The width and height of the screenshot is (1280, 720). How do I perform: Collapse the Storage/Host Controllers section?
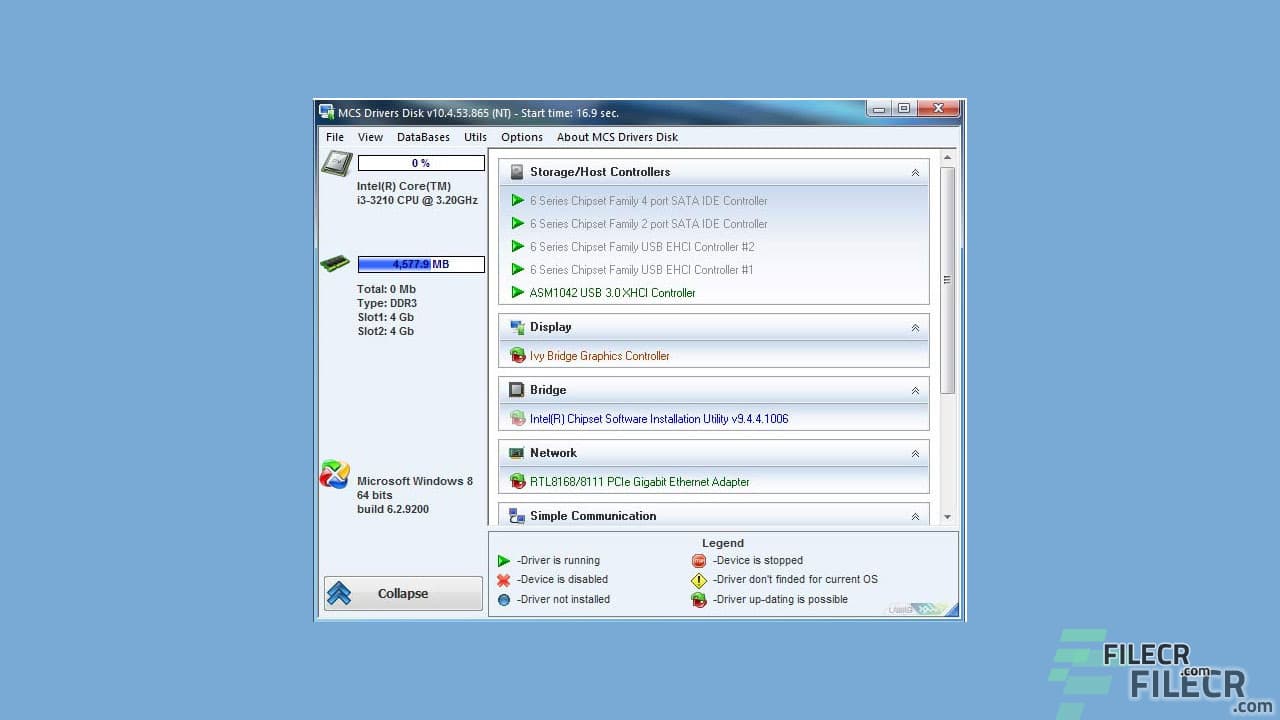915,171
